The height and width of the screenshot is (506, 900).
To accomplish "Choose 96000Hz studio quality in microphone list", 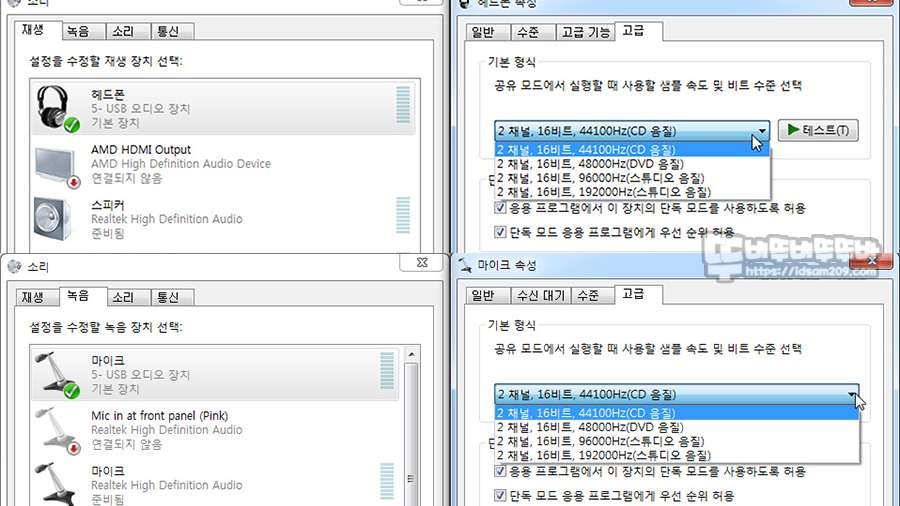I will pos(677,441).
